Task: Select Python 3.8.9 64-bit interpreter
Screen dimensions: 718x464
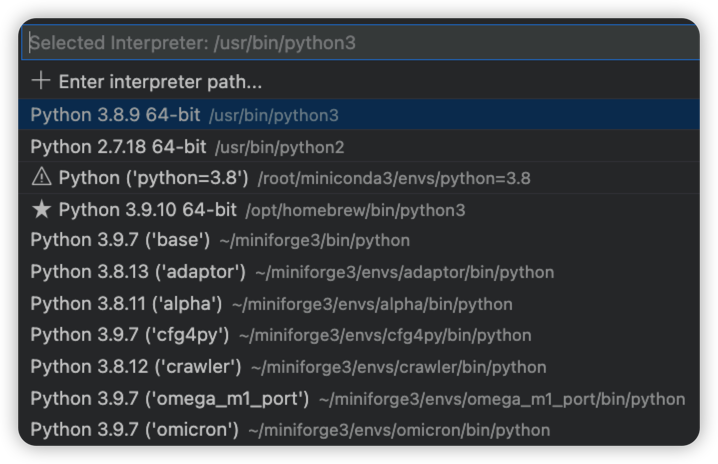Action: 115,115
